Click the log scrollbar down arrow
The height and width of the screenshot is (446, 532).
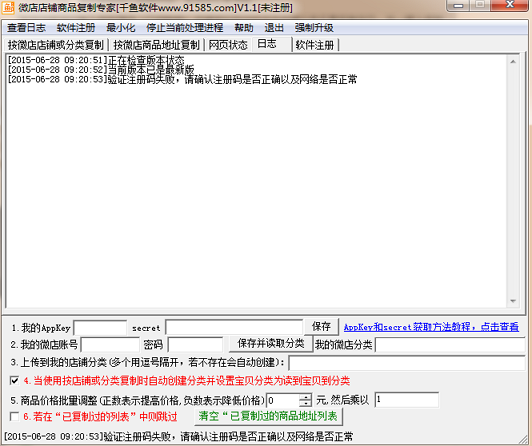513,301
